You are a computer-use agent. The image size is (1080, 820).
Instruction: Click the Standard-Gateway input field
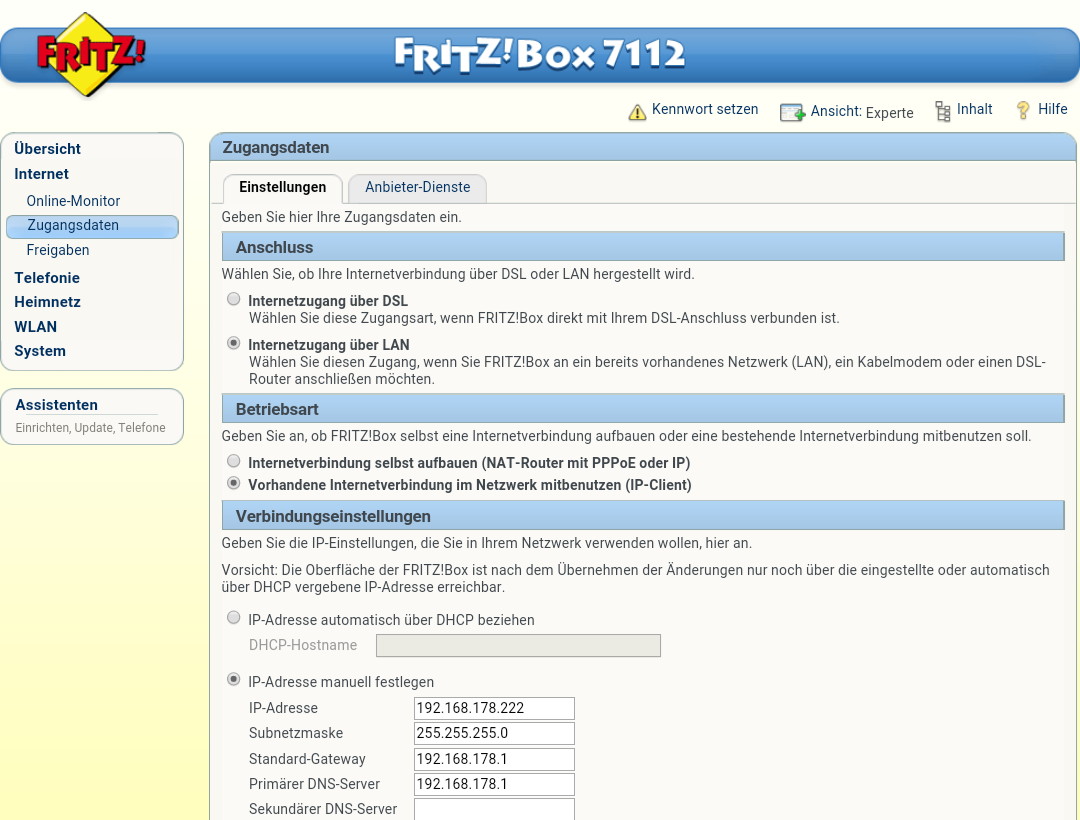pos(494,759)
